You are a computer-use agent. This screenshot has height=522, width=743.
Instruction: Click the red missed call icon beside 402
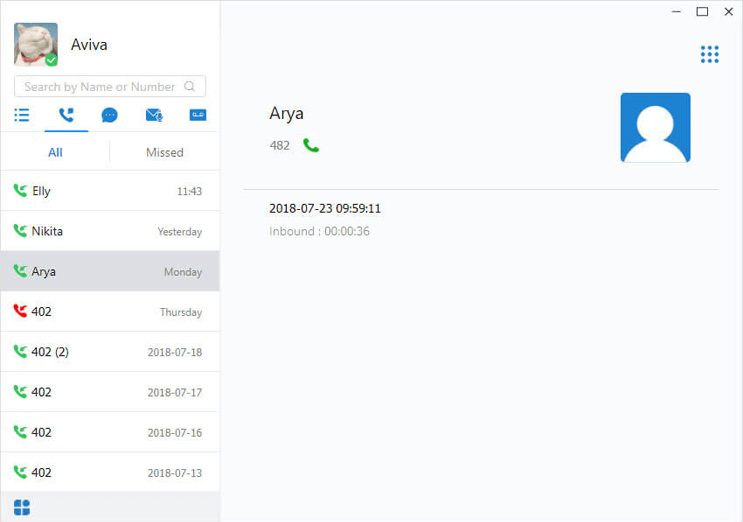(x=20, y=311)
